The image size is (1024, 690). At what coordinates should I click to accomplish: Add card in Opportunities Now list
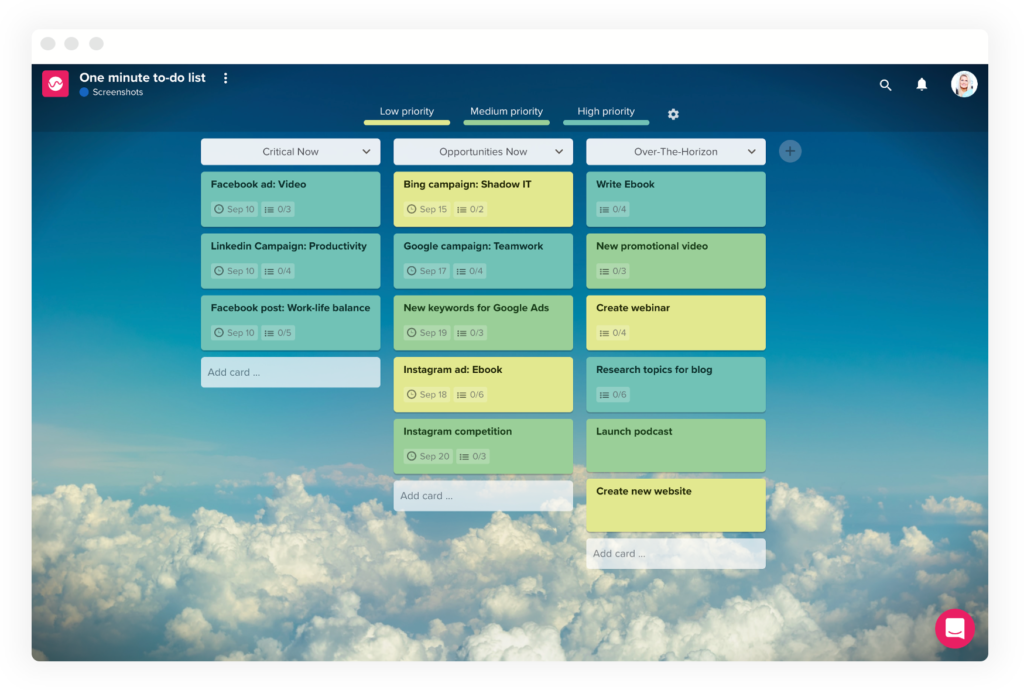[483, 496]
